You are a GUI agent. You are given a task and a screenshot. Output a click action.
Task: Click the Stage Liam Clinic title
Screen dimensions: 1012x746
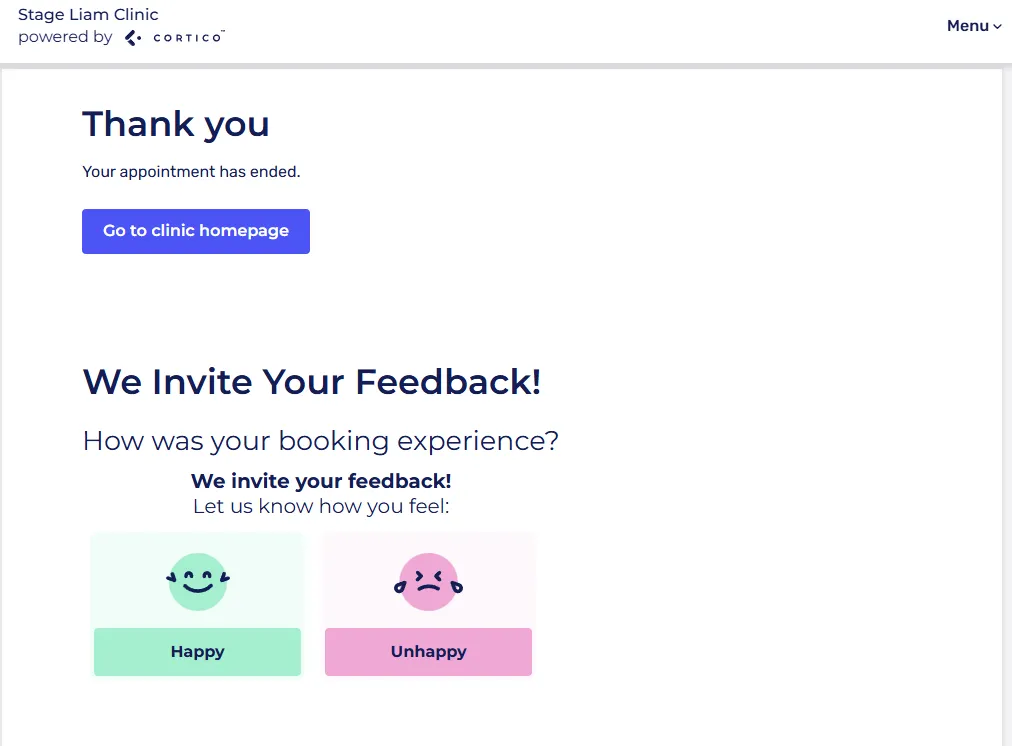(x=88, y=15)
